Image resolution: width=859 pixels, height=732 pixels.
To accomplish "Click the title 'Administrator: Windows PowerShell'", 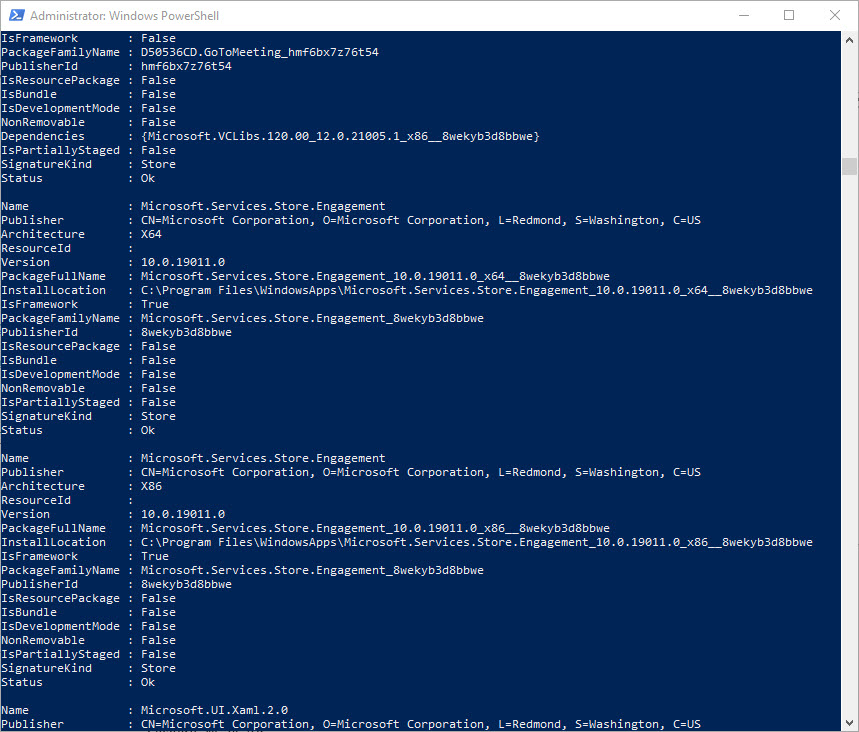I will [124, 16].
